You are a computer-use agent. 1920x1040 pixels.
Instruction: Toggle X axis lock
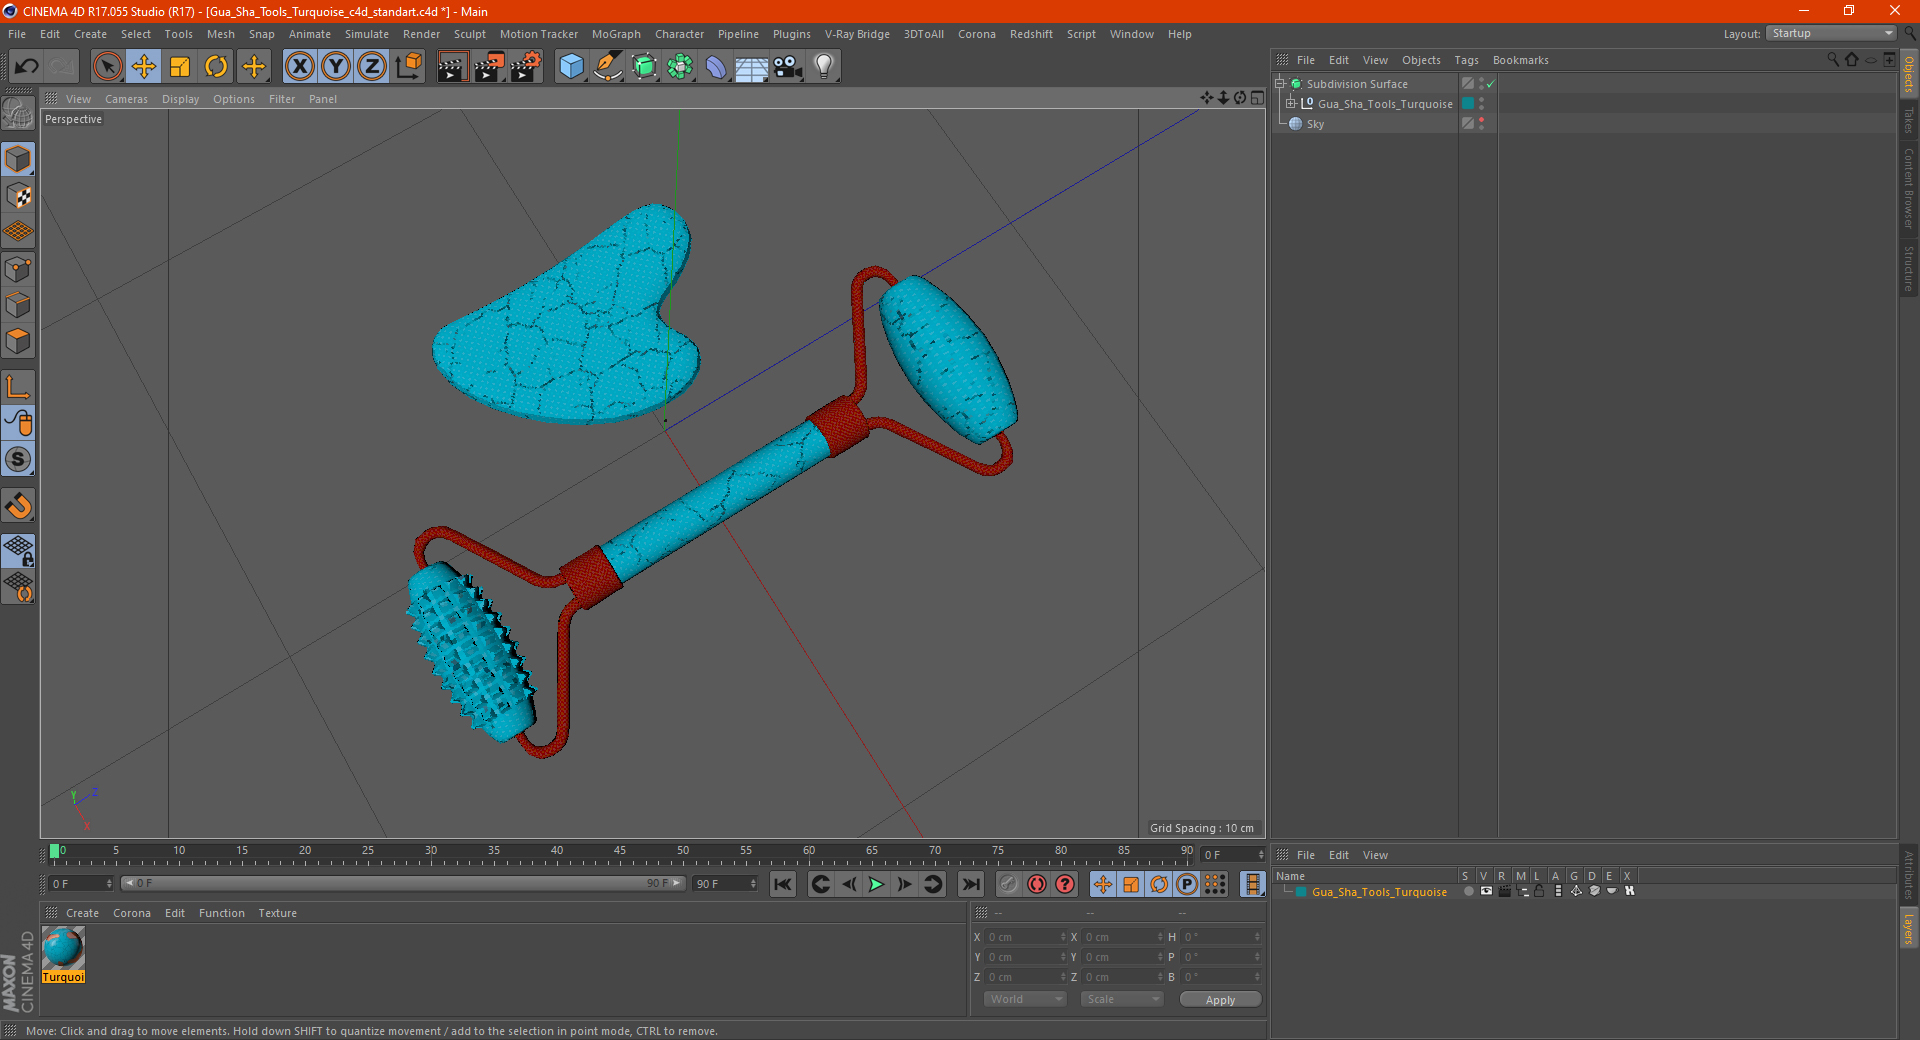[x=299, y=67]
